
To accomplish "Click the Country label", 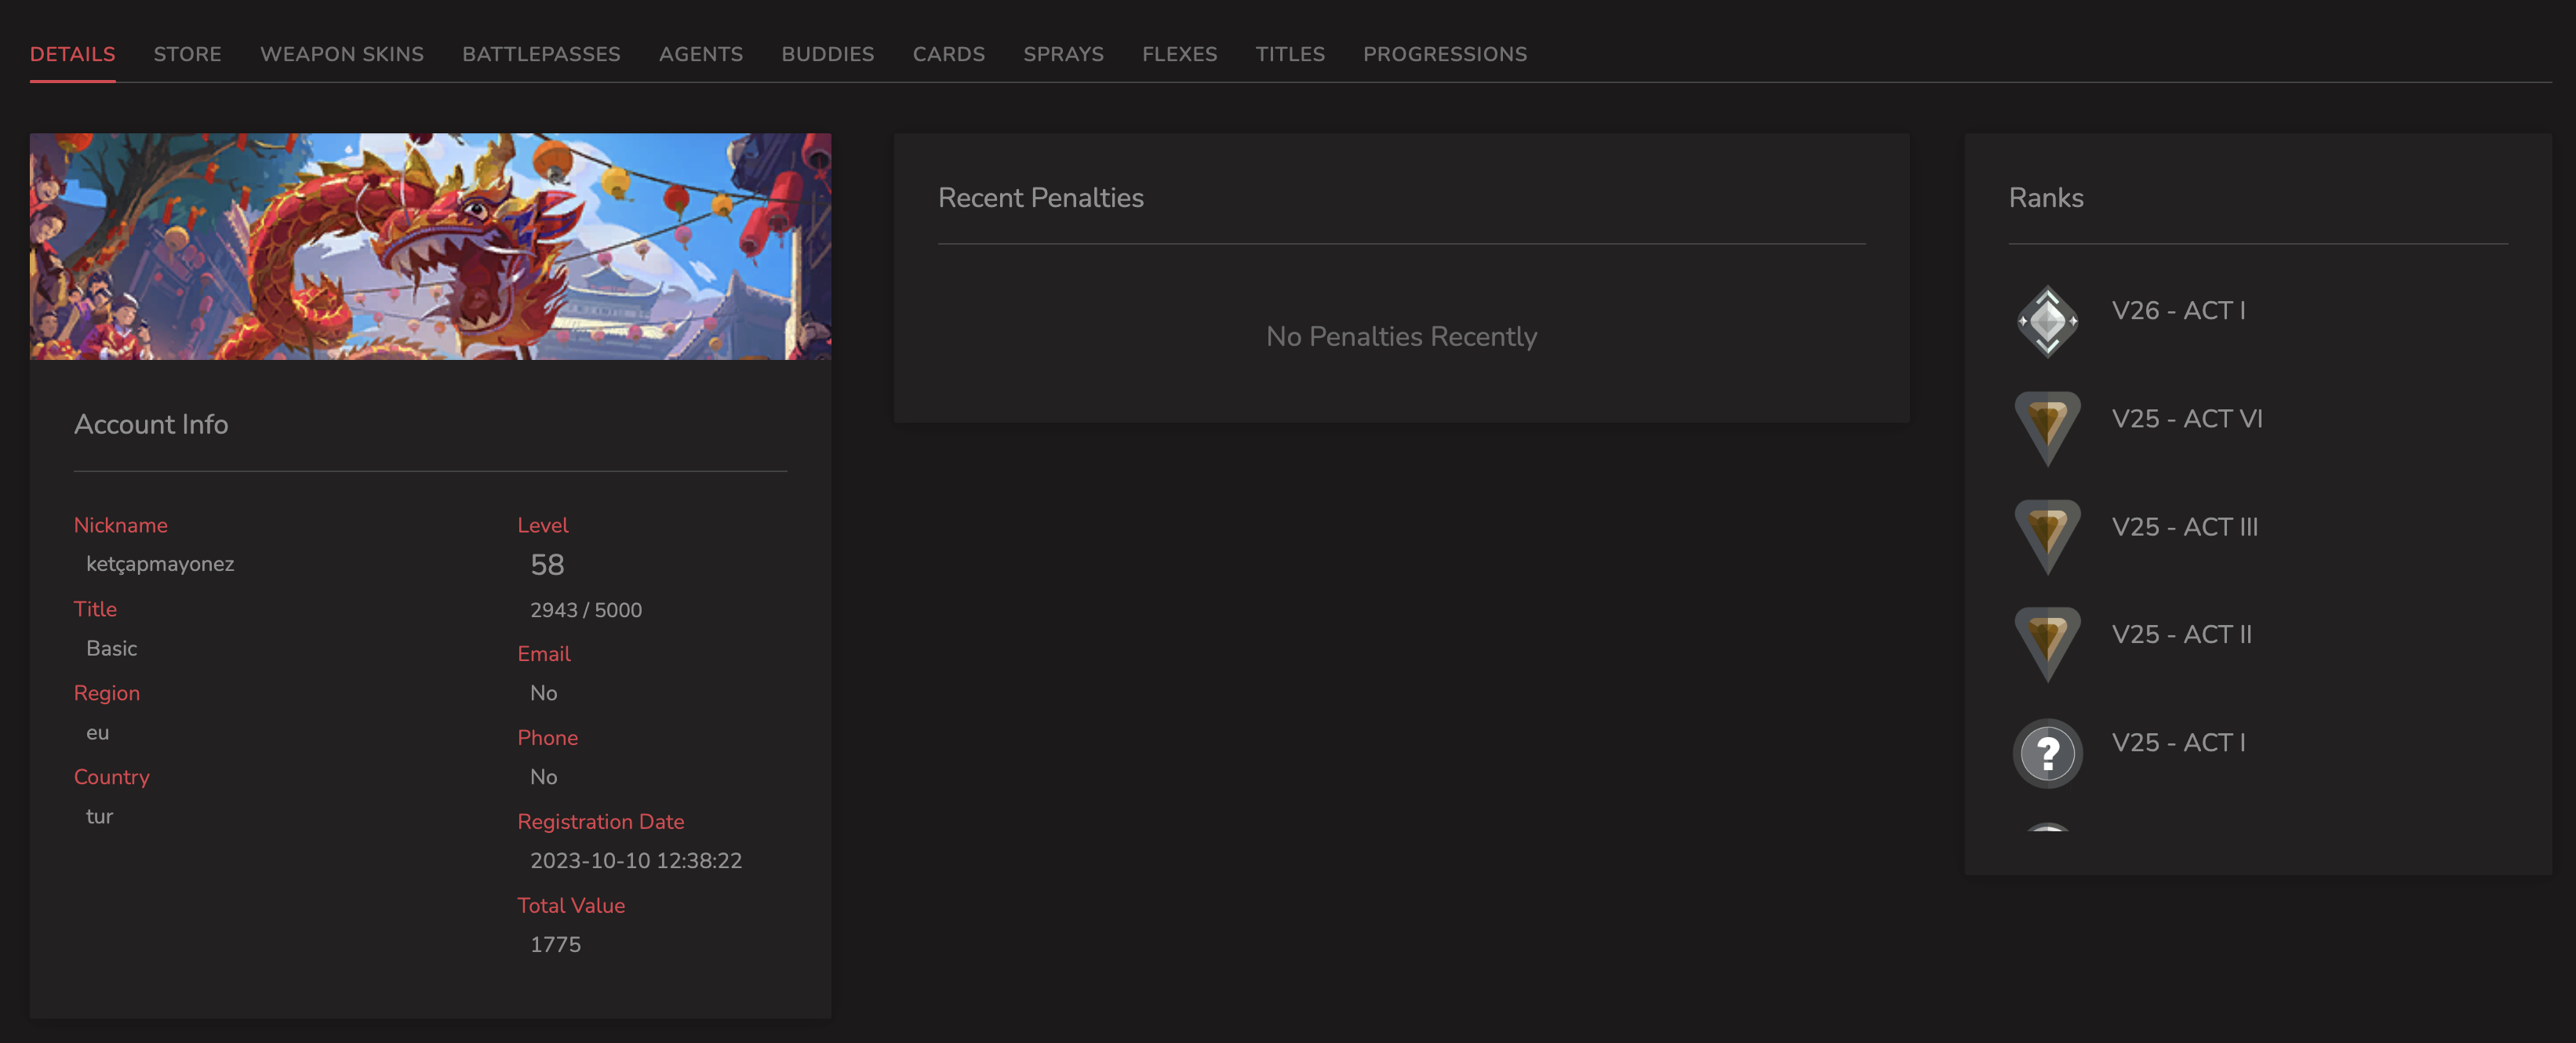I will click(x=111, y=777).
